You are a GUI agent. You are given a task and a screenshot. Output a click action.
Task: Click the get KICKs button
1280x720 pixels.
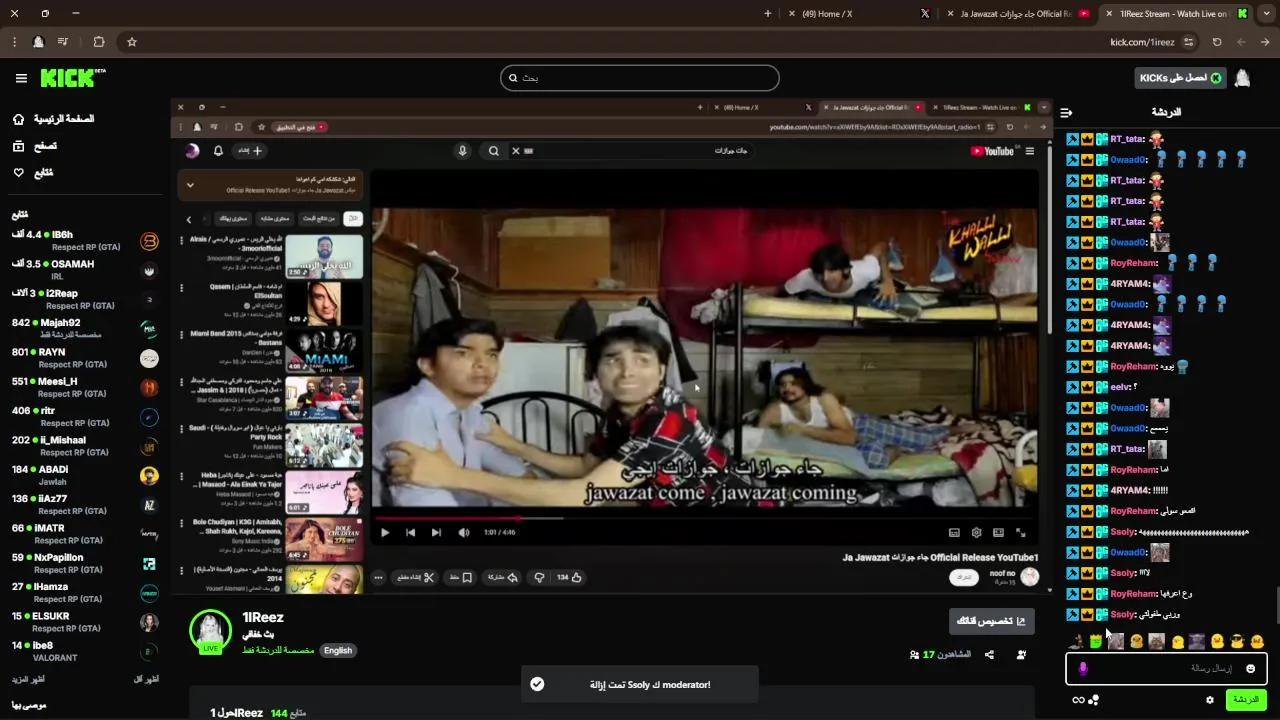[x=1180, y=78]
